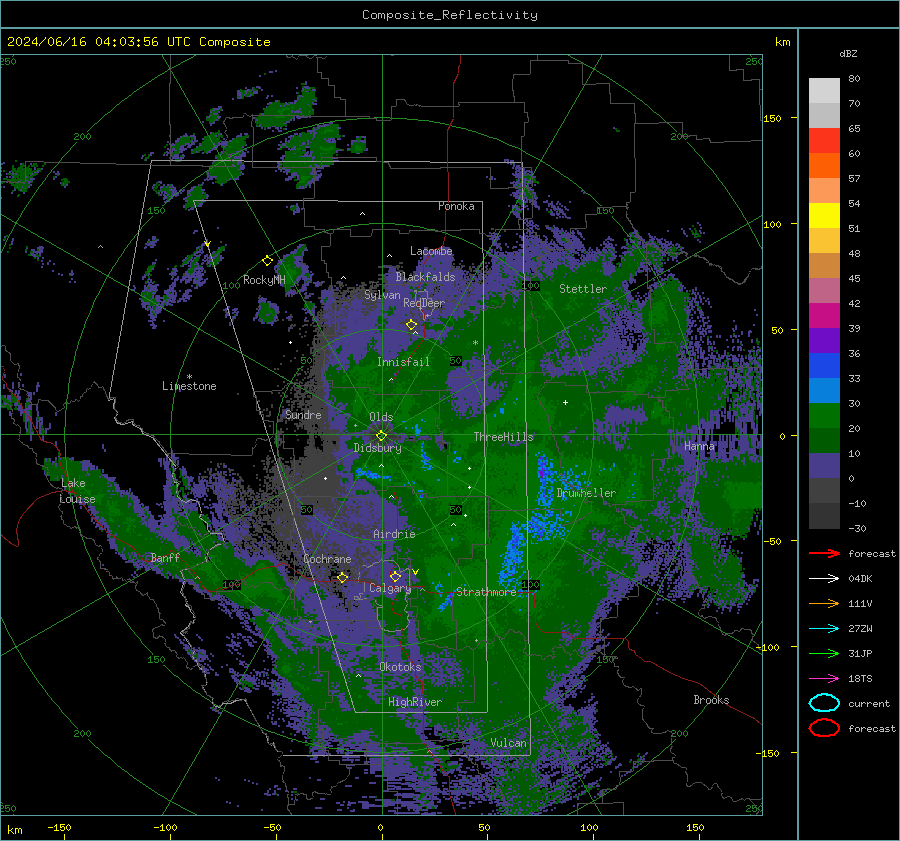Screen dimensions: 900x841
Task: Click the Drumheller city label
Action: point(586,493)
